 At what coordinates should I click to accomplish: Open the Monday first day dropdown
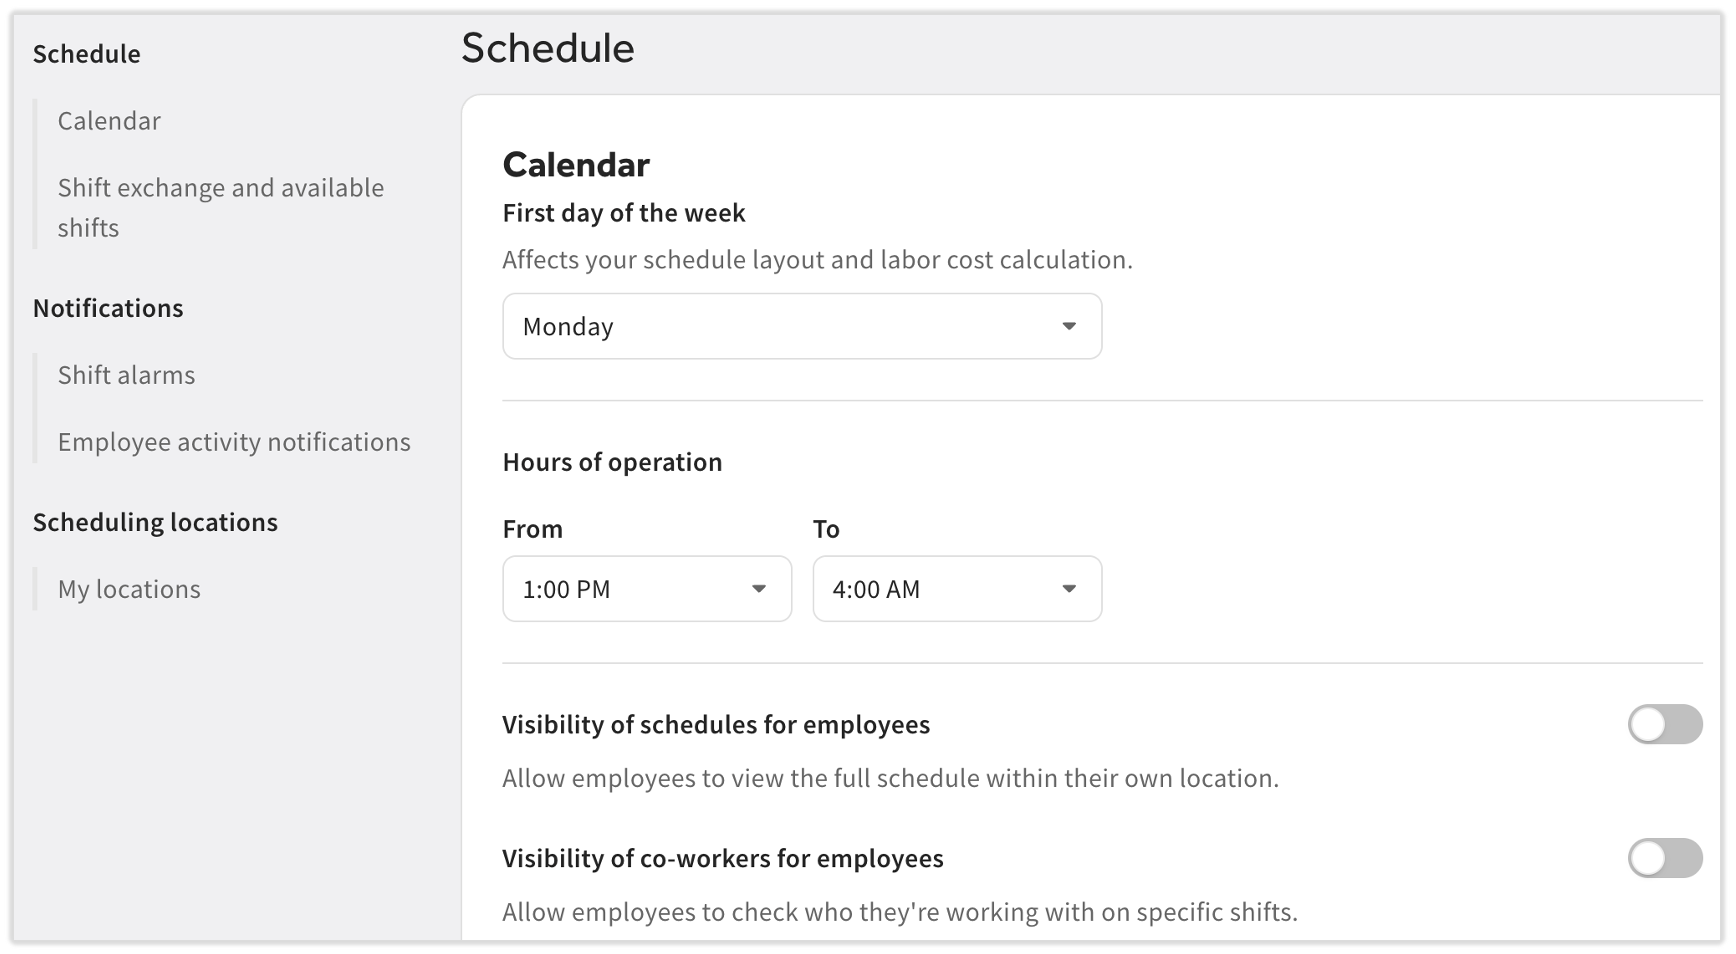click(802, 326)
